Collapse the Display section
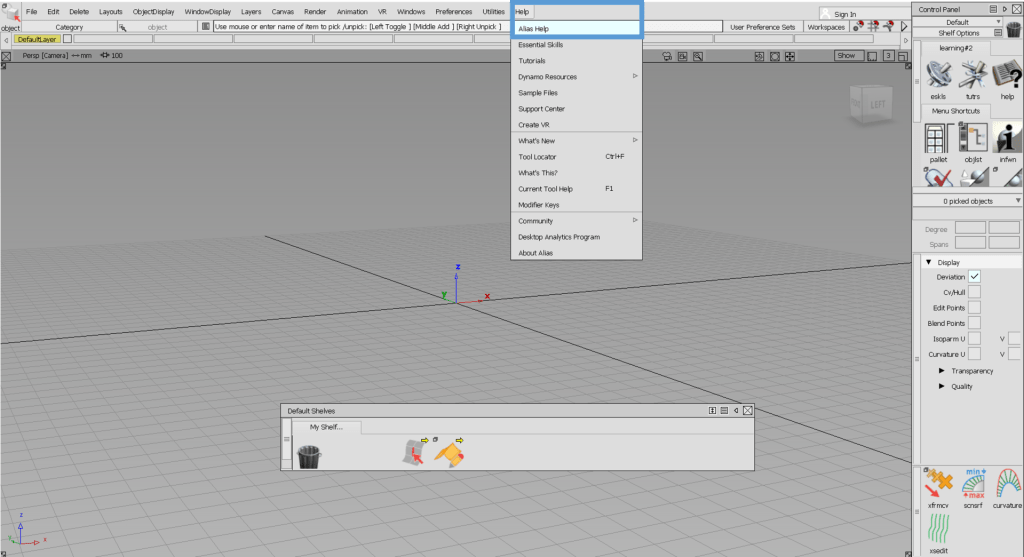 (929, 262)
